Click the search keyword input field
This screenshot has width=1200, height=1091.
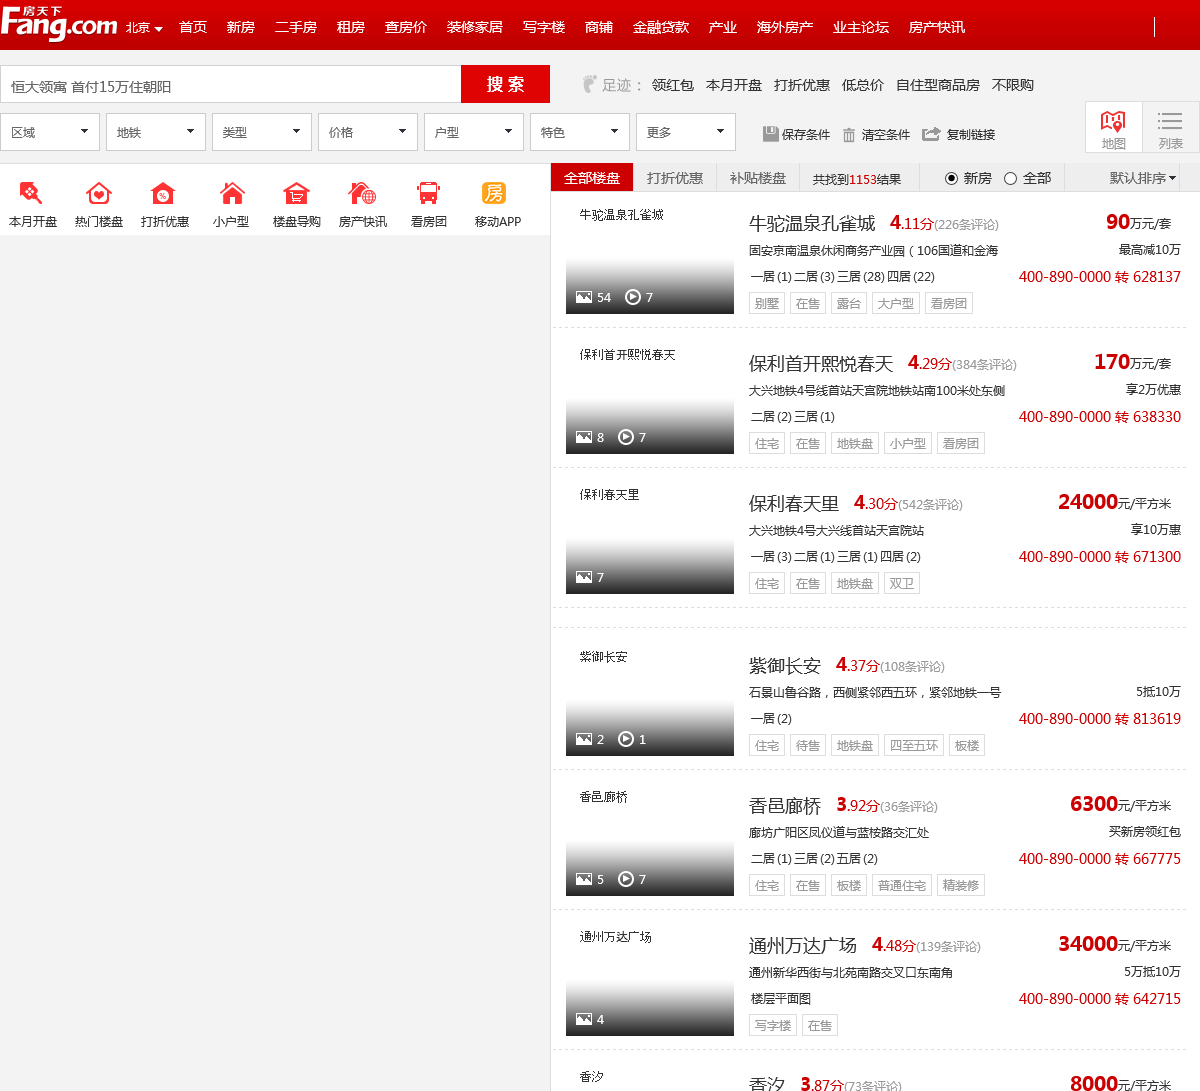[x=230, y=85]
